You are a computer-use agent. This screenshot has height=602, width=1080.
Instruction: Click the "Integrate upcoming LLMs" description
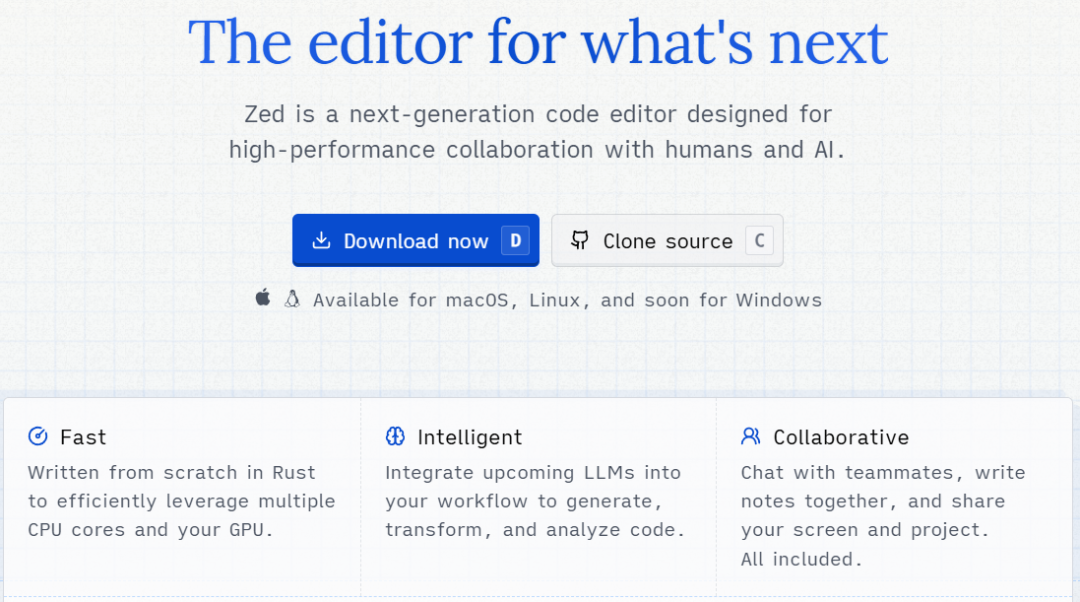click(x=535, y=501)
